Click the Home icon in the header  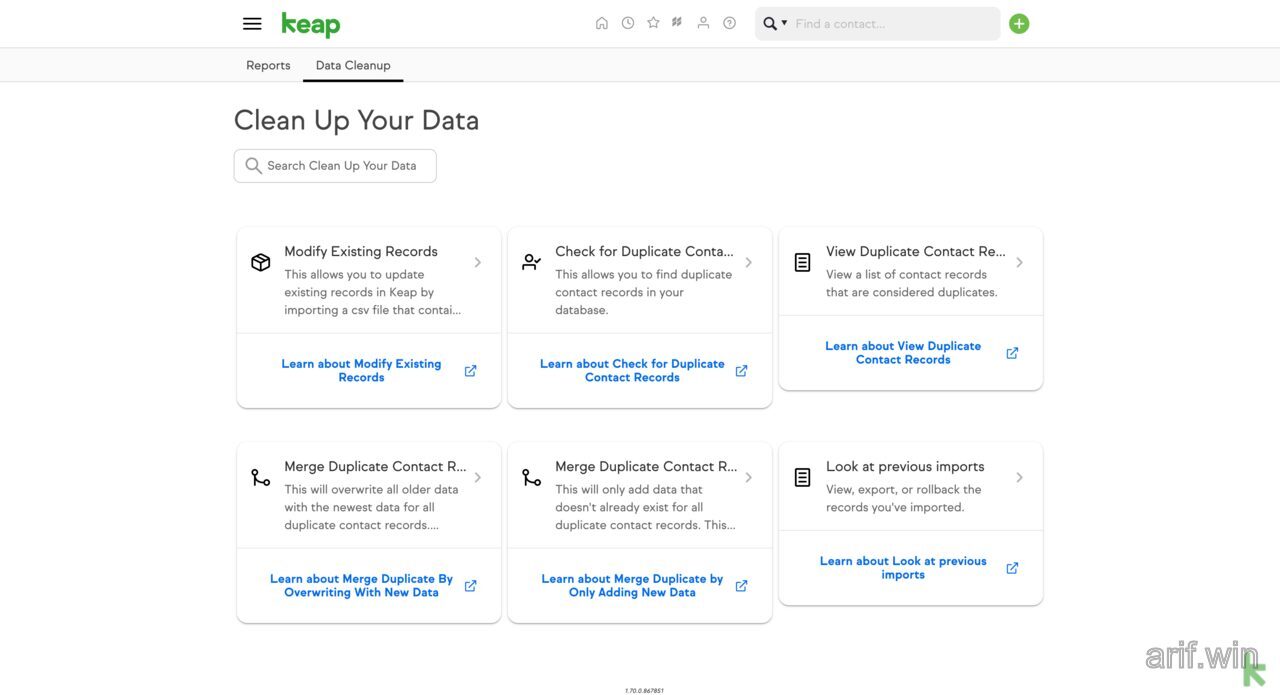tap(602, 22)
